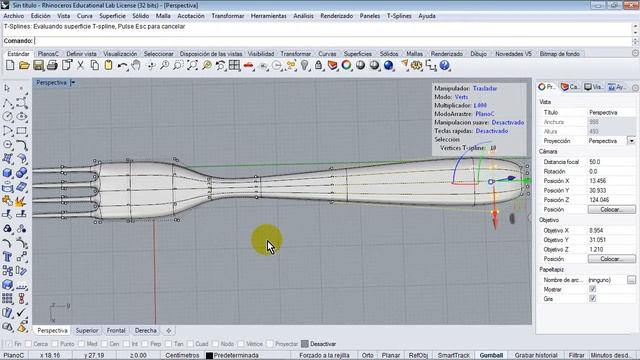Click the Desactivar osnap square toggle
This screenshot has width=640, height=360.
click(x=304, y=344)
